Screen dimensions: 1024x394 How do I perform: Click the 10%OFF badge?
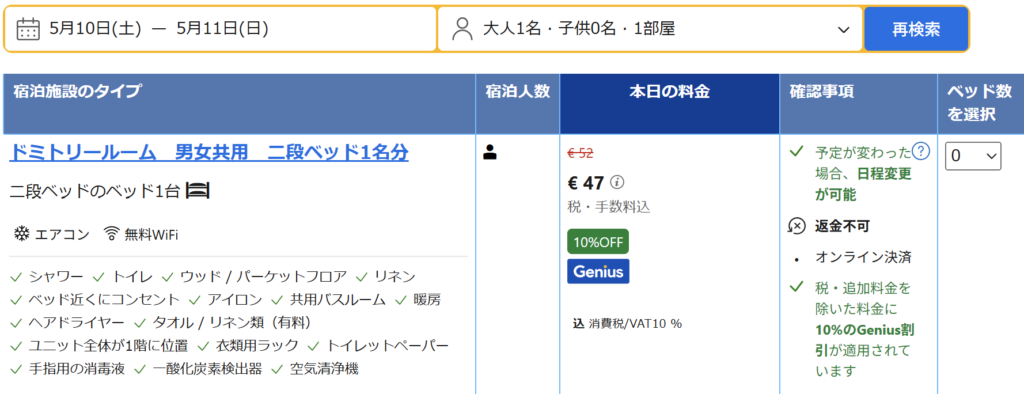(x=598, y=241)
